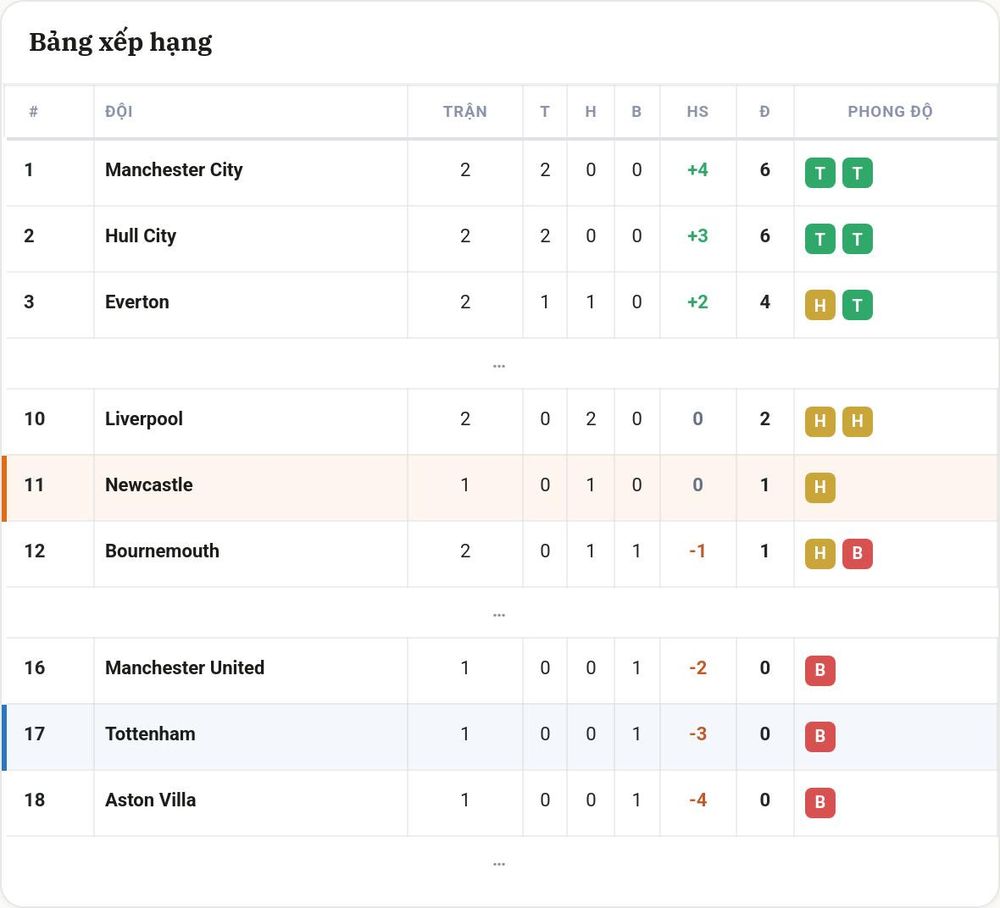Click Tottenham's red B form badge
The width and height of the screenshot is (1000, 908).
point(820,736)
